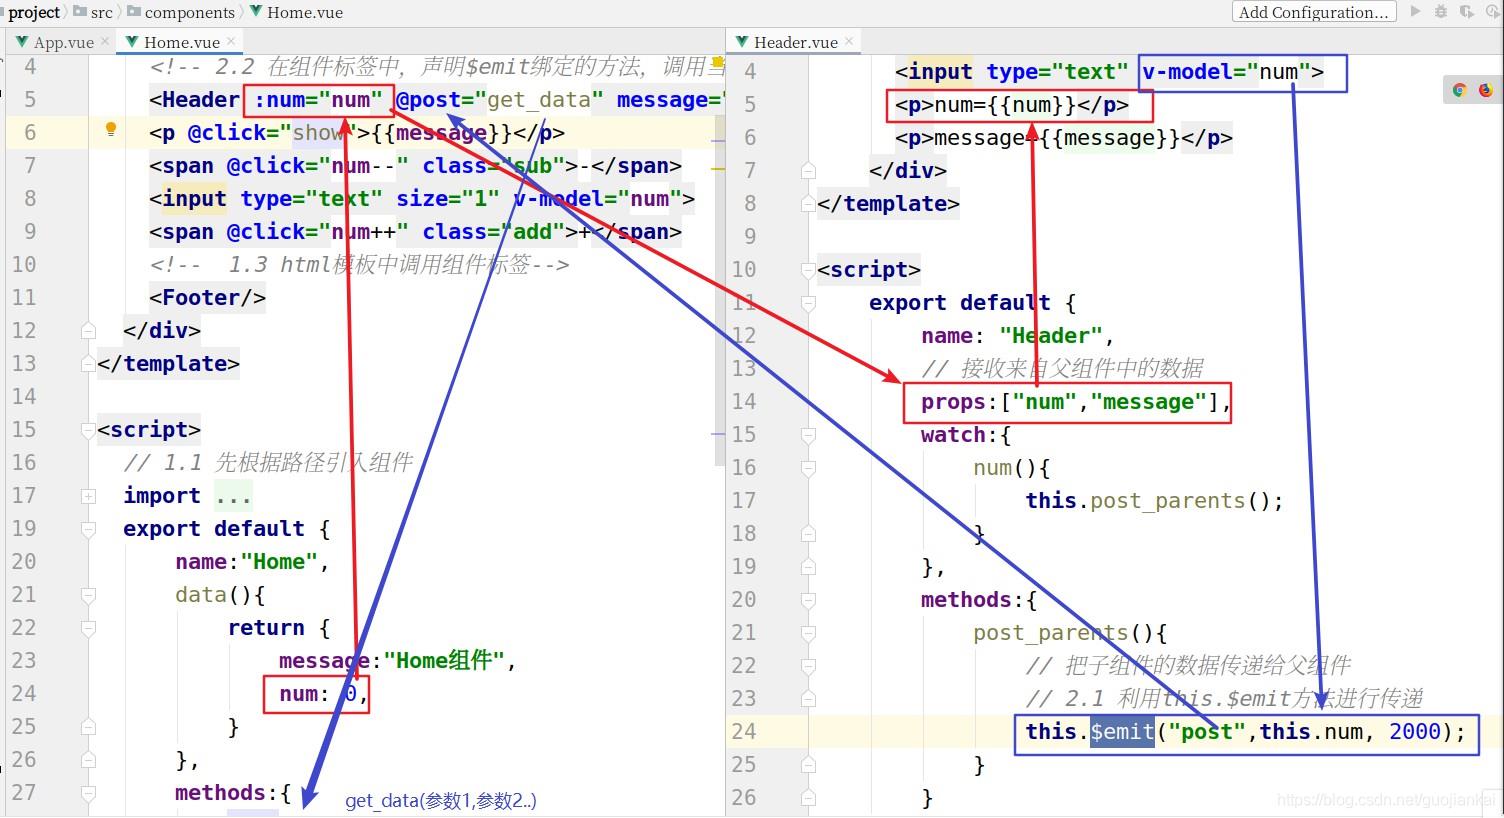Close the Home.vue tab

(231, 41)
